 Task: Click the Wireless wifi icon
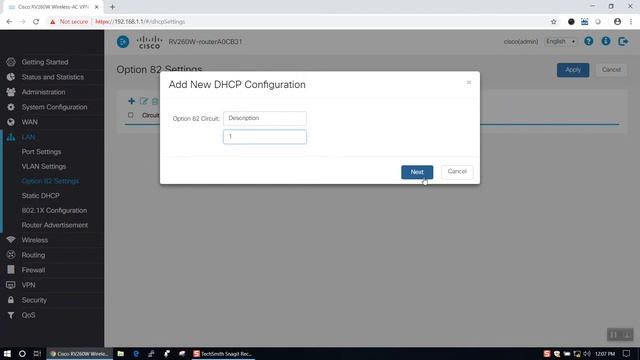click(11, 240)
